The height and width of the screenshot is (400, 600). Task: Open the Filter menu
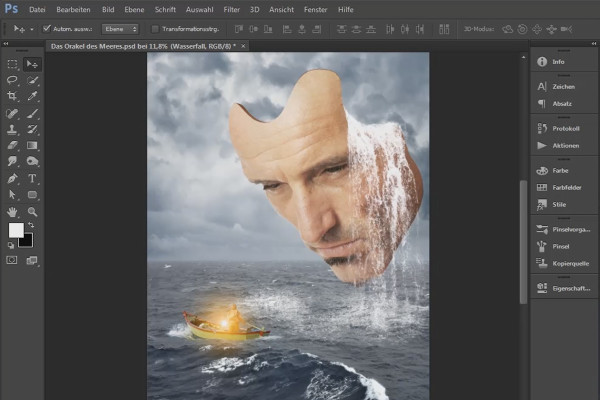point(232,10)
